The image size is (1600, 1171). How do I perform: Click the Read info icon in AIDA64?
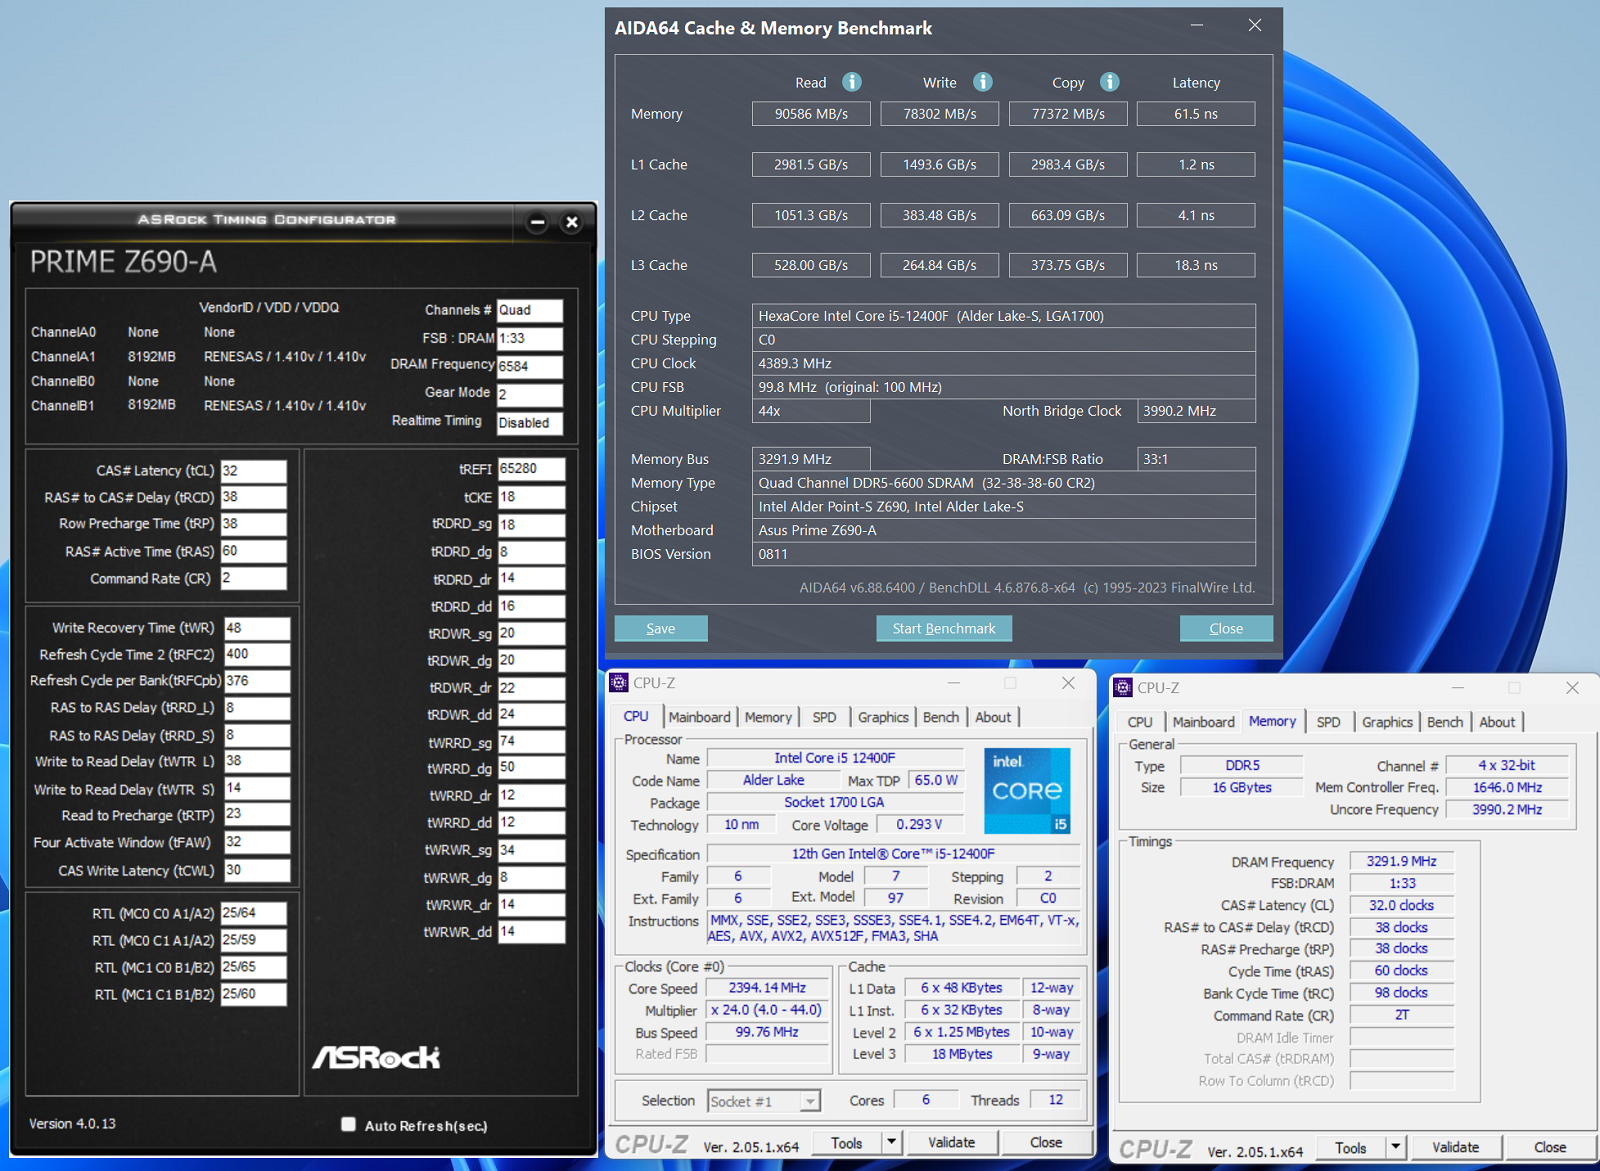851,82
